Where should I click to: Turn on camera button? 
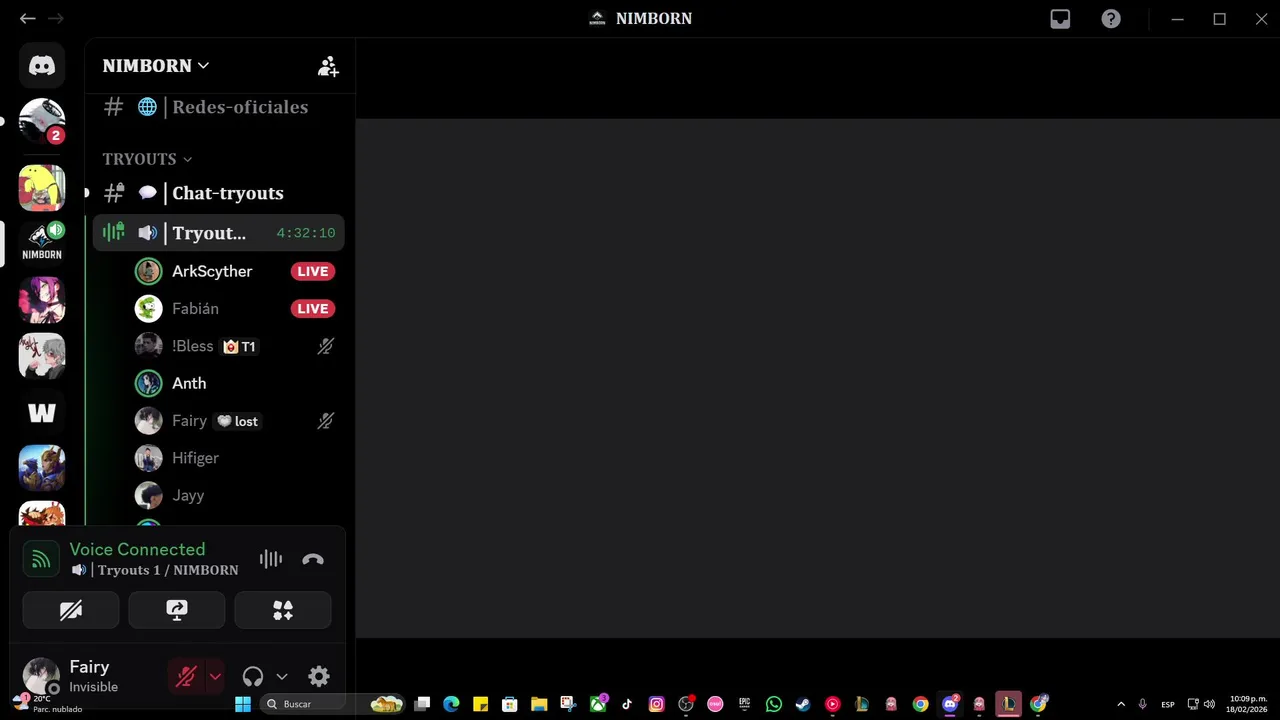(71, 610)
